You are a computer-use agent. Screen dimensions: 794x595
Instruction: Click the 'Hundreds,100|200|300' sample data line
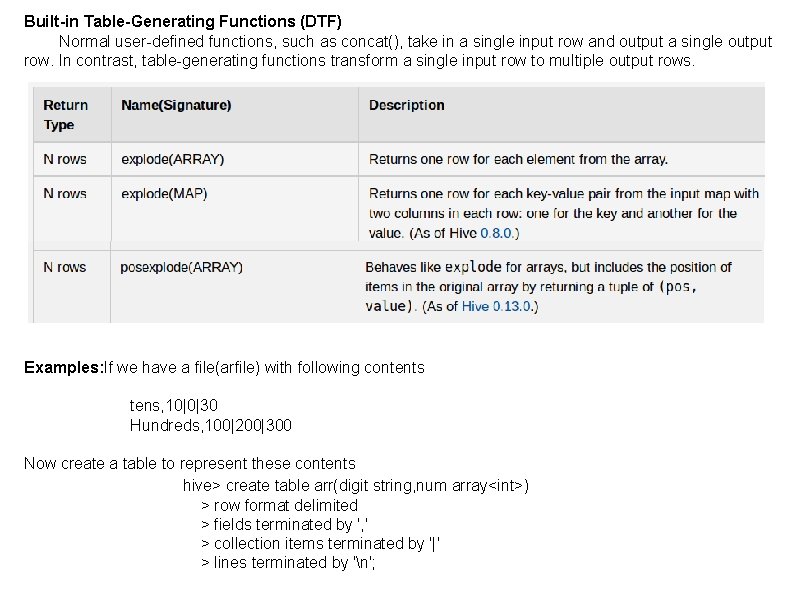(x=210, y=425)
